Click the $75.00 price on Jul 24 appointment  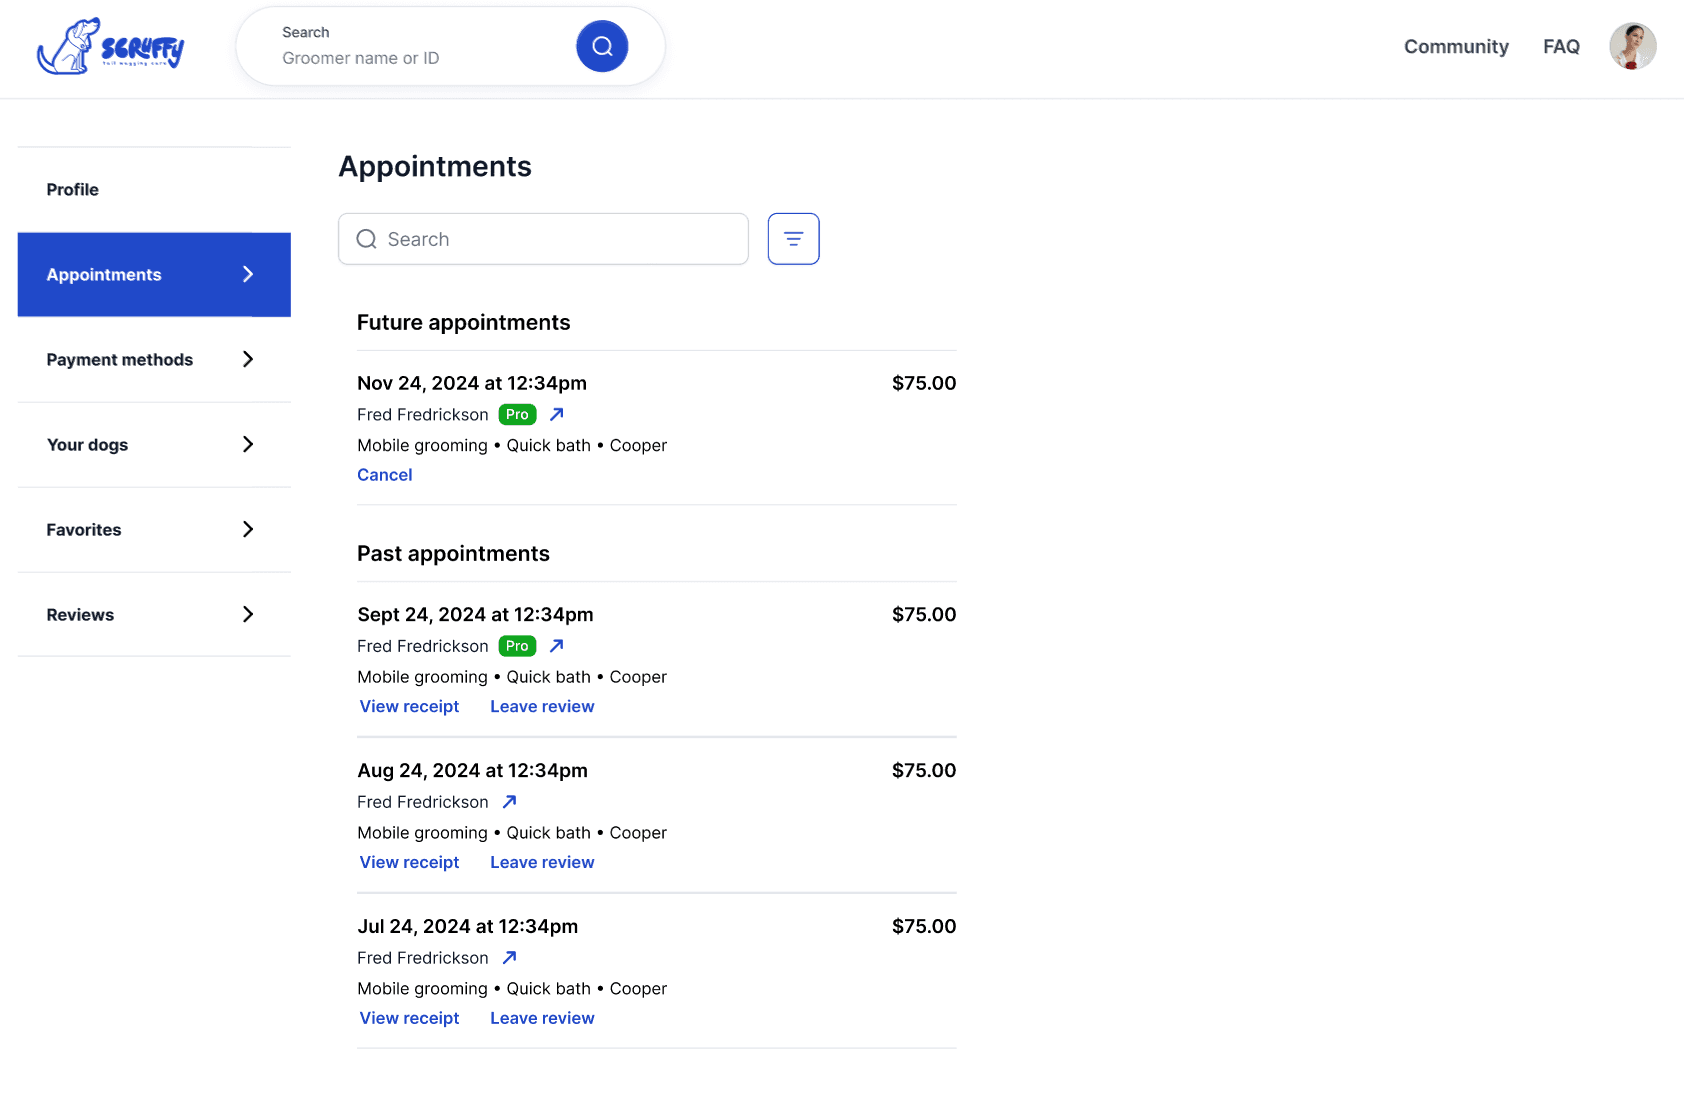pyautogui.click(x=924, y=926)
